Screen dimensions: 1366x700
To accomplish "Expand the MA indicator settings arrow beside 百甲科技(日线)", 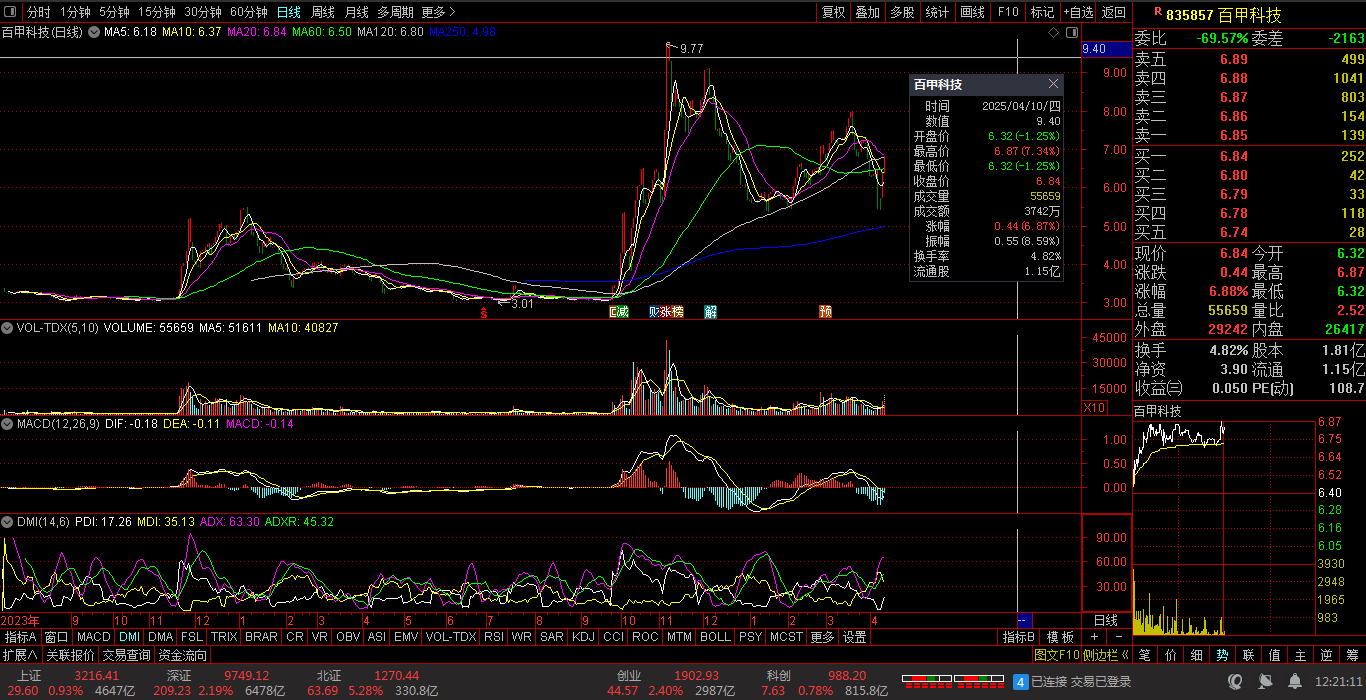I will click(94, 32).
